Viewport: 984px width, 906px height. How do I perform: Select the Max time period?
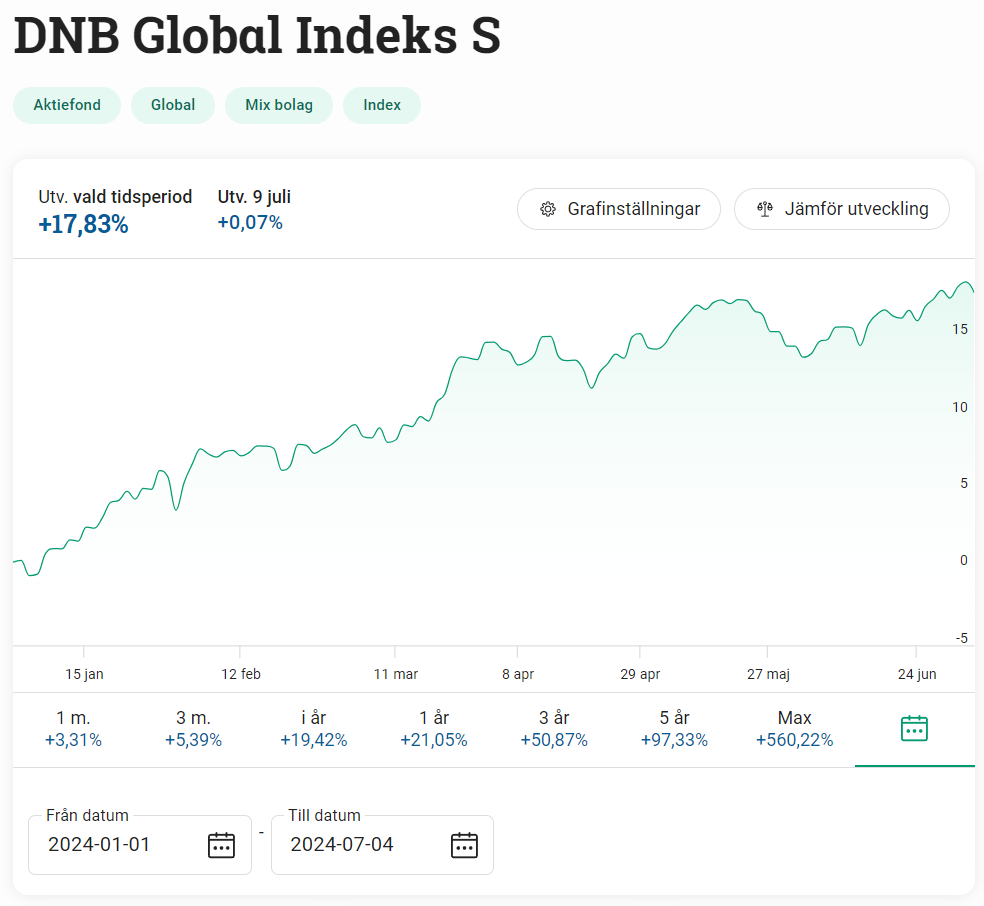794,729
